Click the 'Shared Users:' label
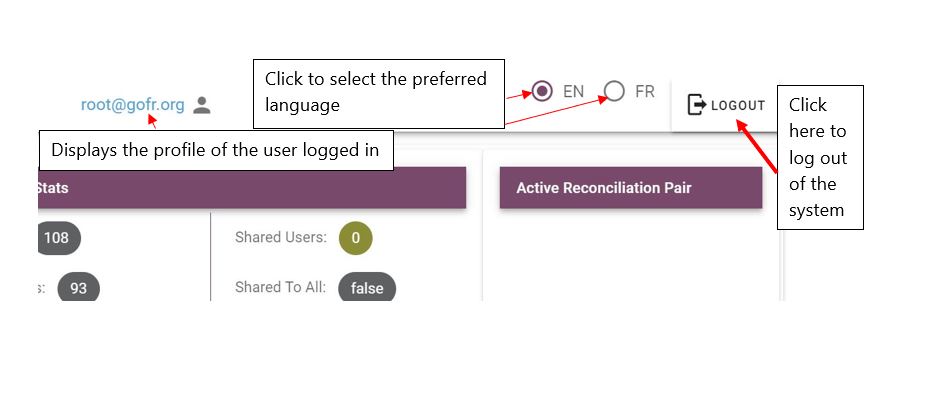The width and height of the screenshot is (951, 399). pos(281,237)
